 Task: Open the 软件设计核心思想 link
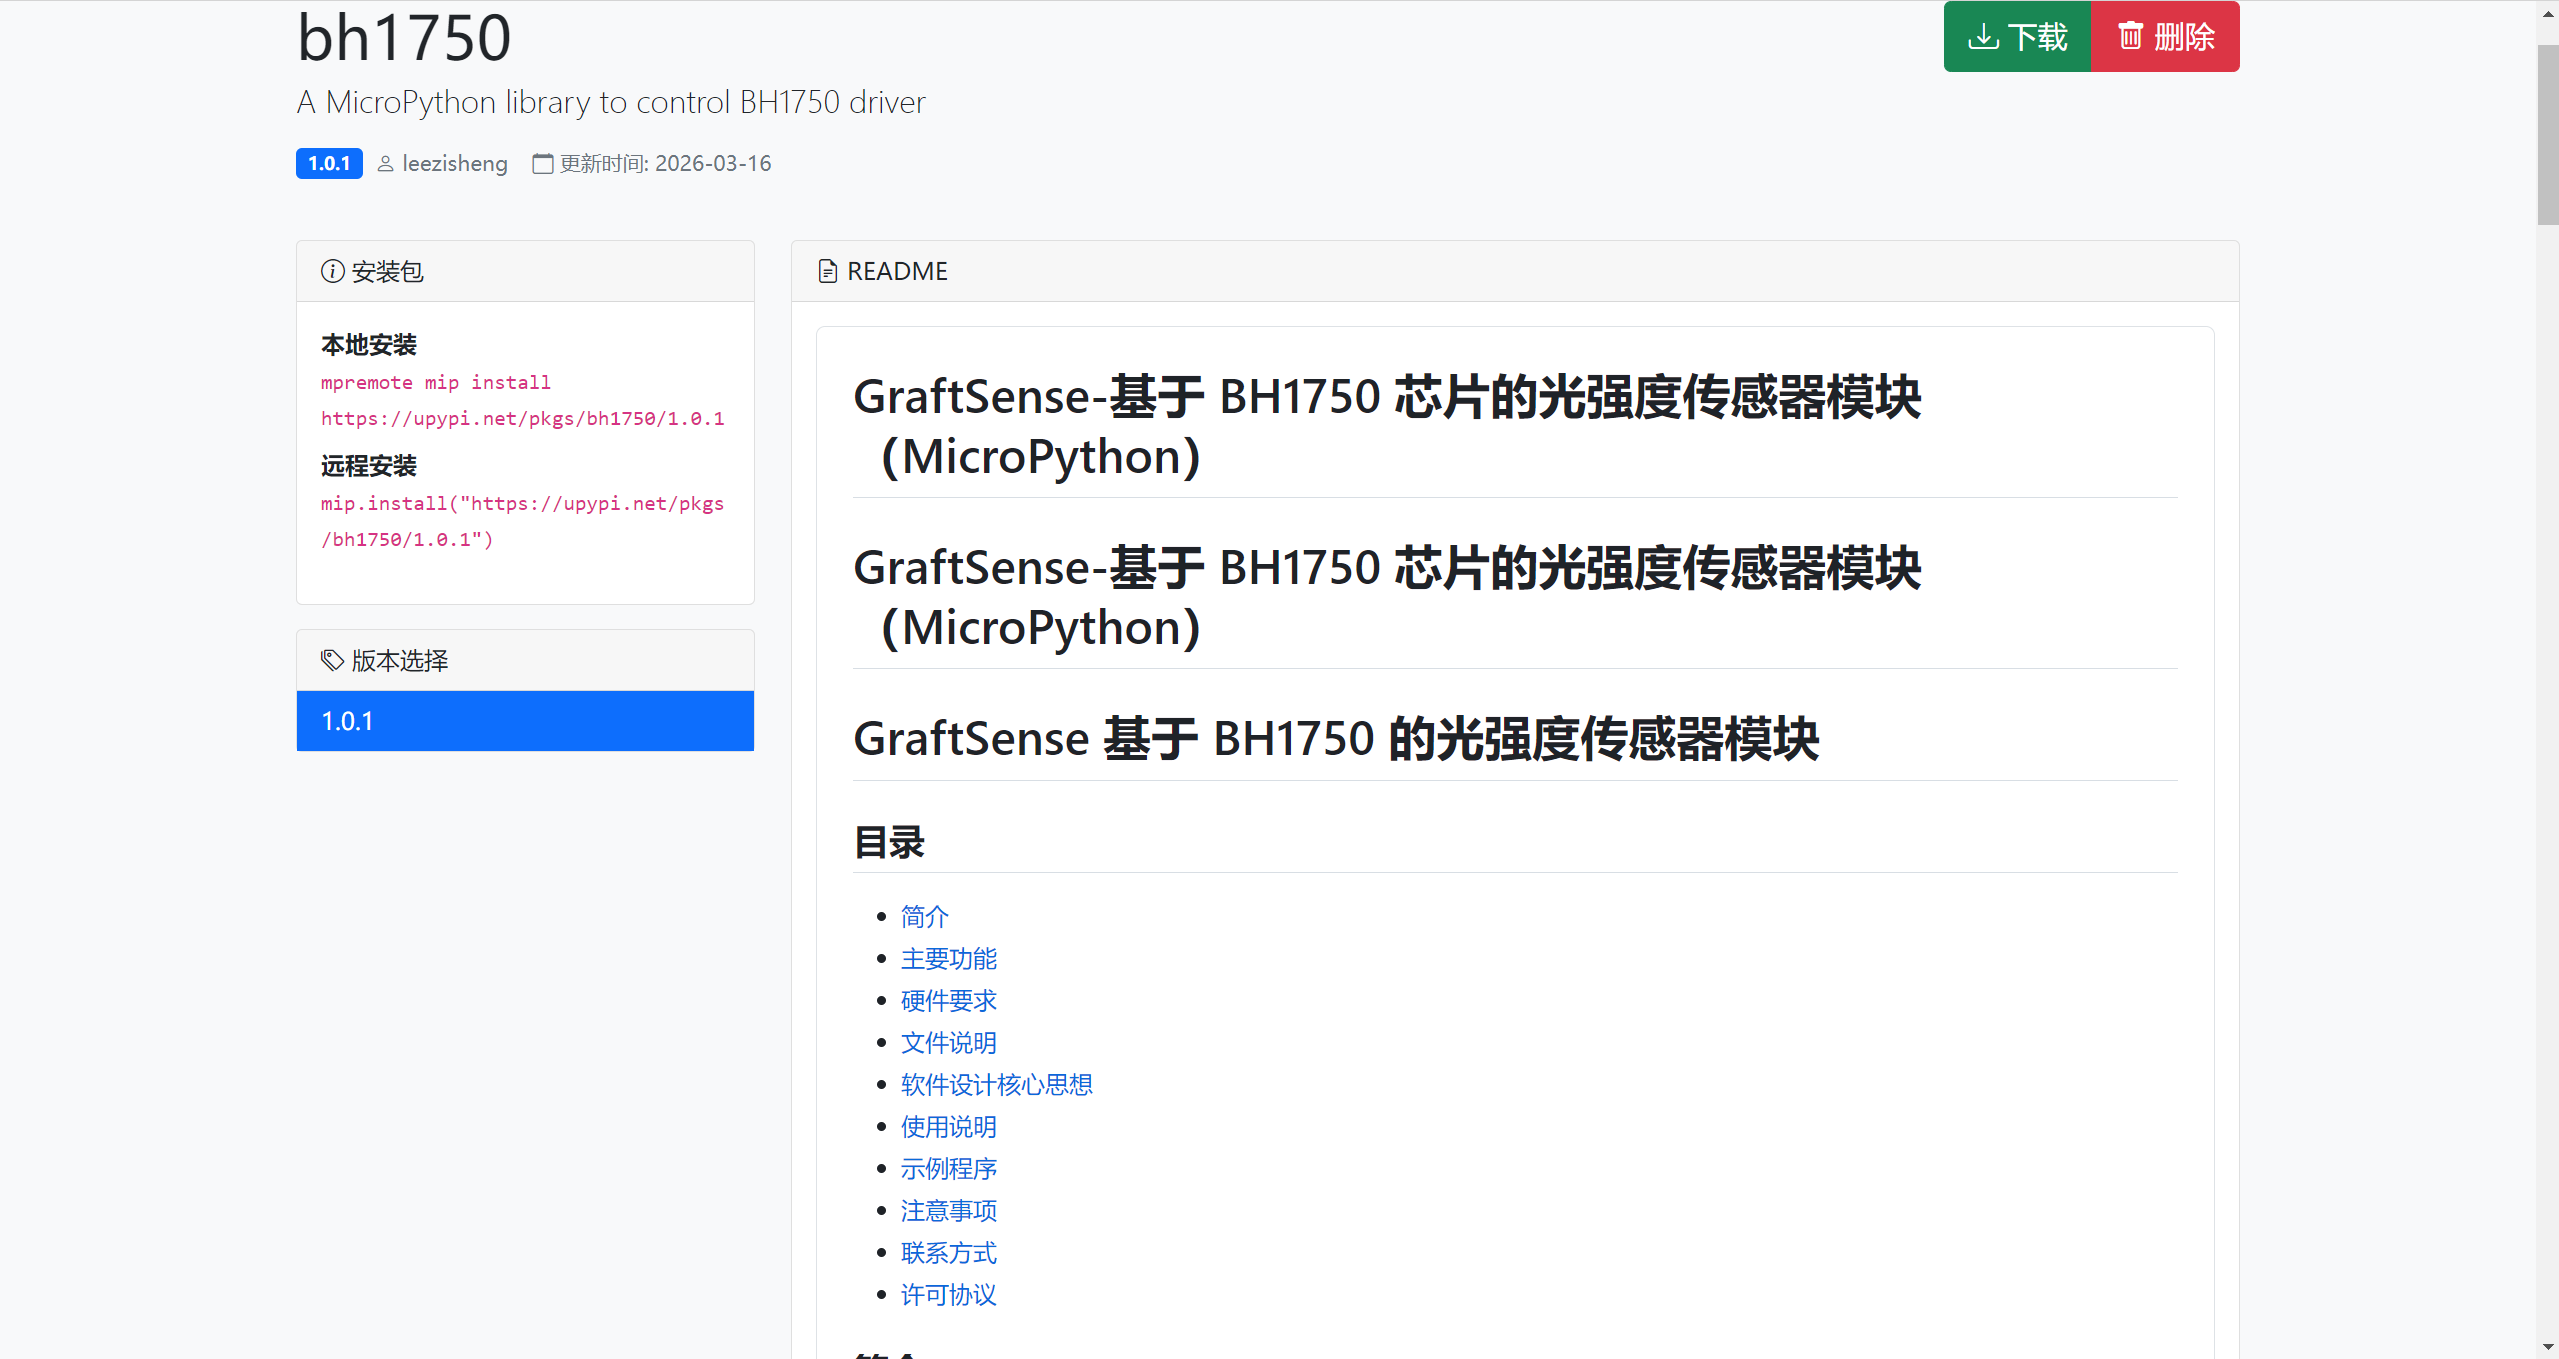click(997, 1084)
